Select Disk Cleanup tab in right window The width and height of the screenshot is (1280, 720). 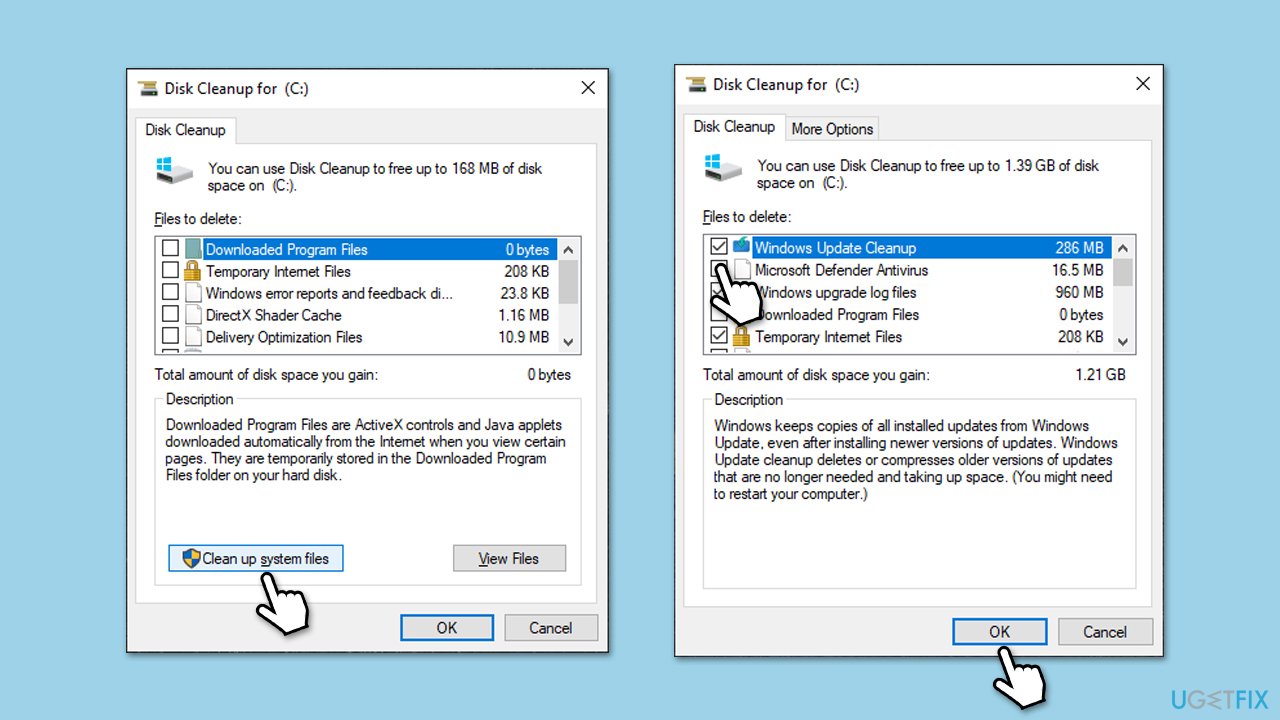tap(734, 127)
